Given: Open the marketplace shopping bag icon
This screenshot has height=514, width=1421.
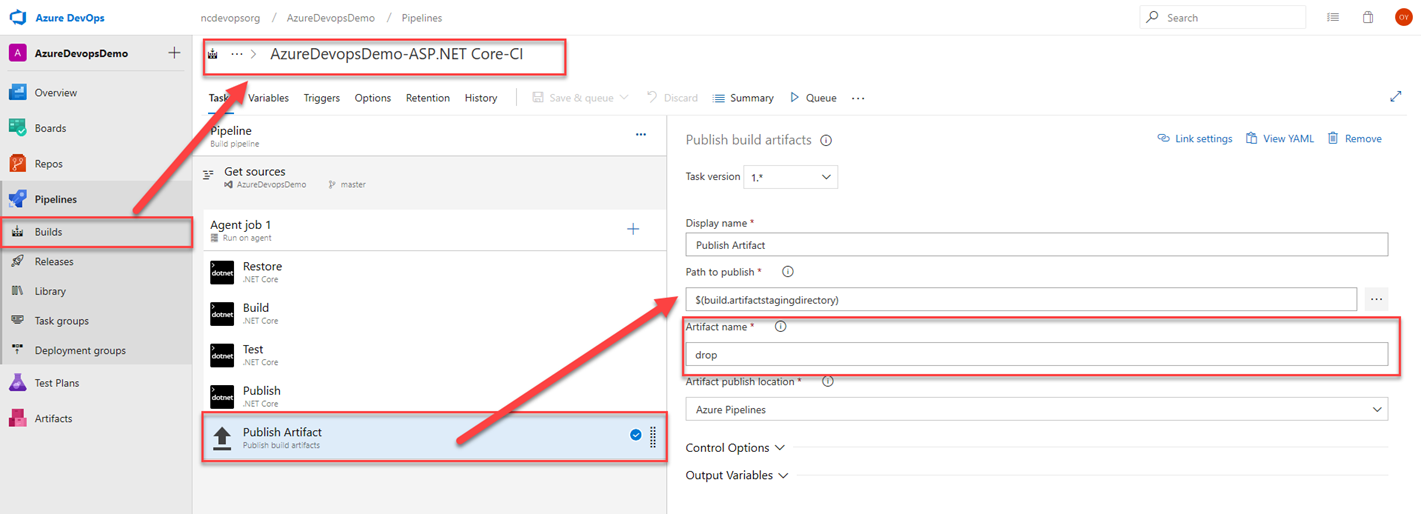Looking at the screenshot, I should (1368, 18).
